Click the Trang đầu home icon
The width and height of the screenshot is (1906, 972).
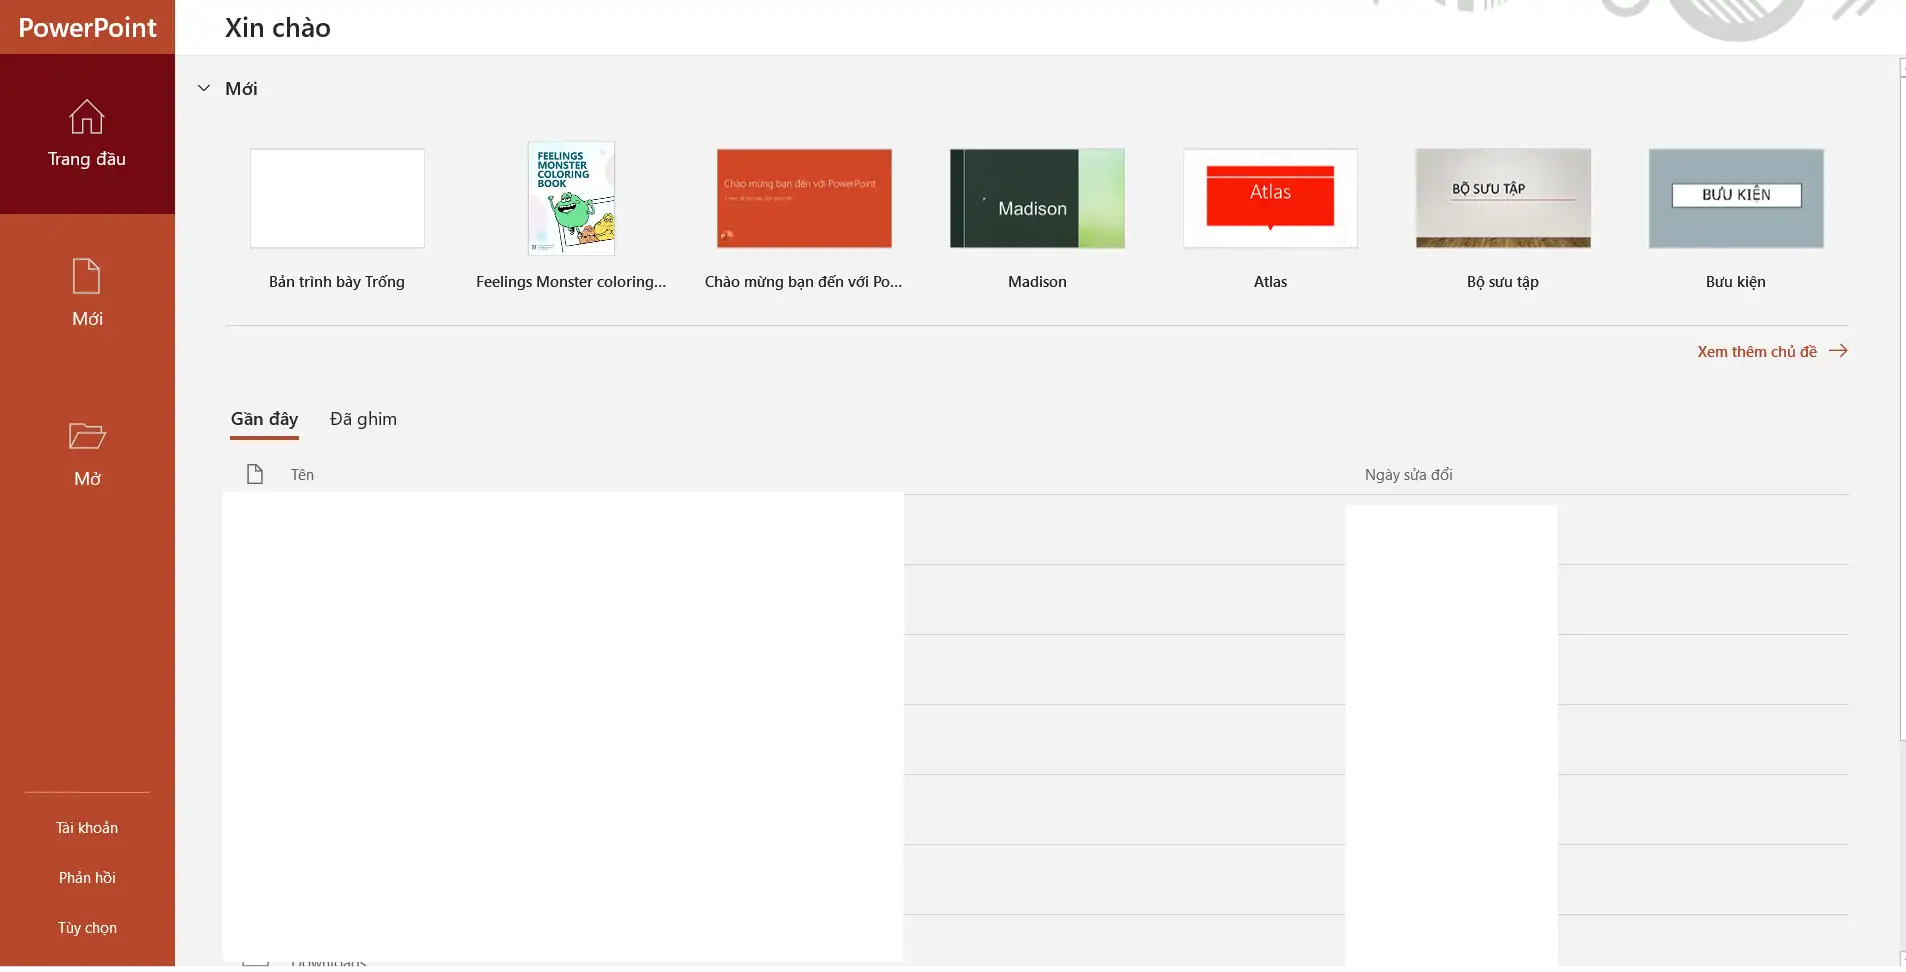tap(87, 117)
